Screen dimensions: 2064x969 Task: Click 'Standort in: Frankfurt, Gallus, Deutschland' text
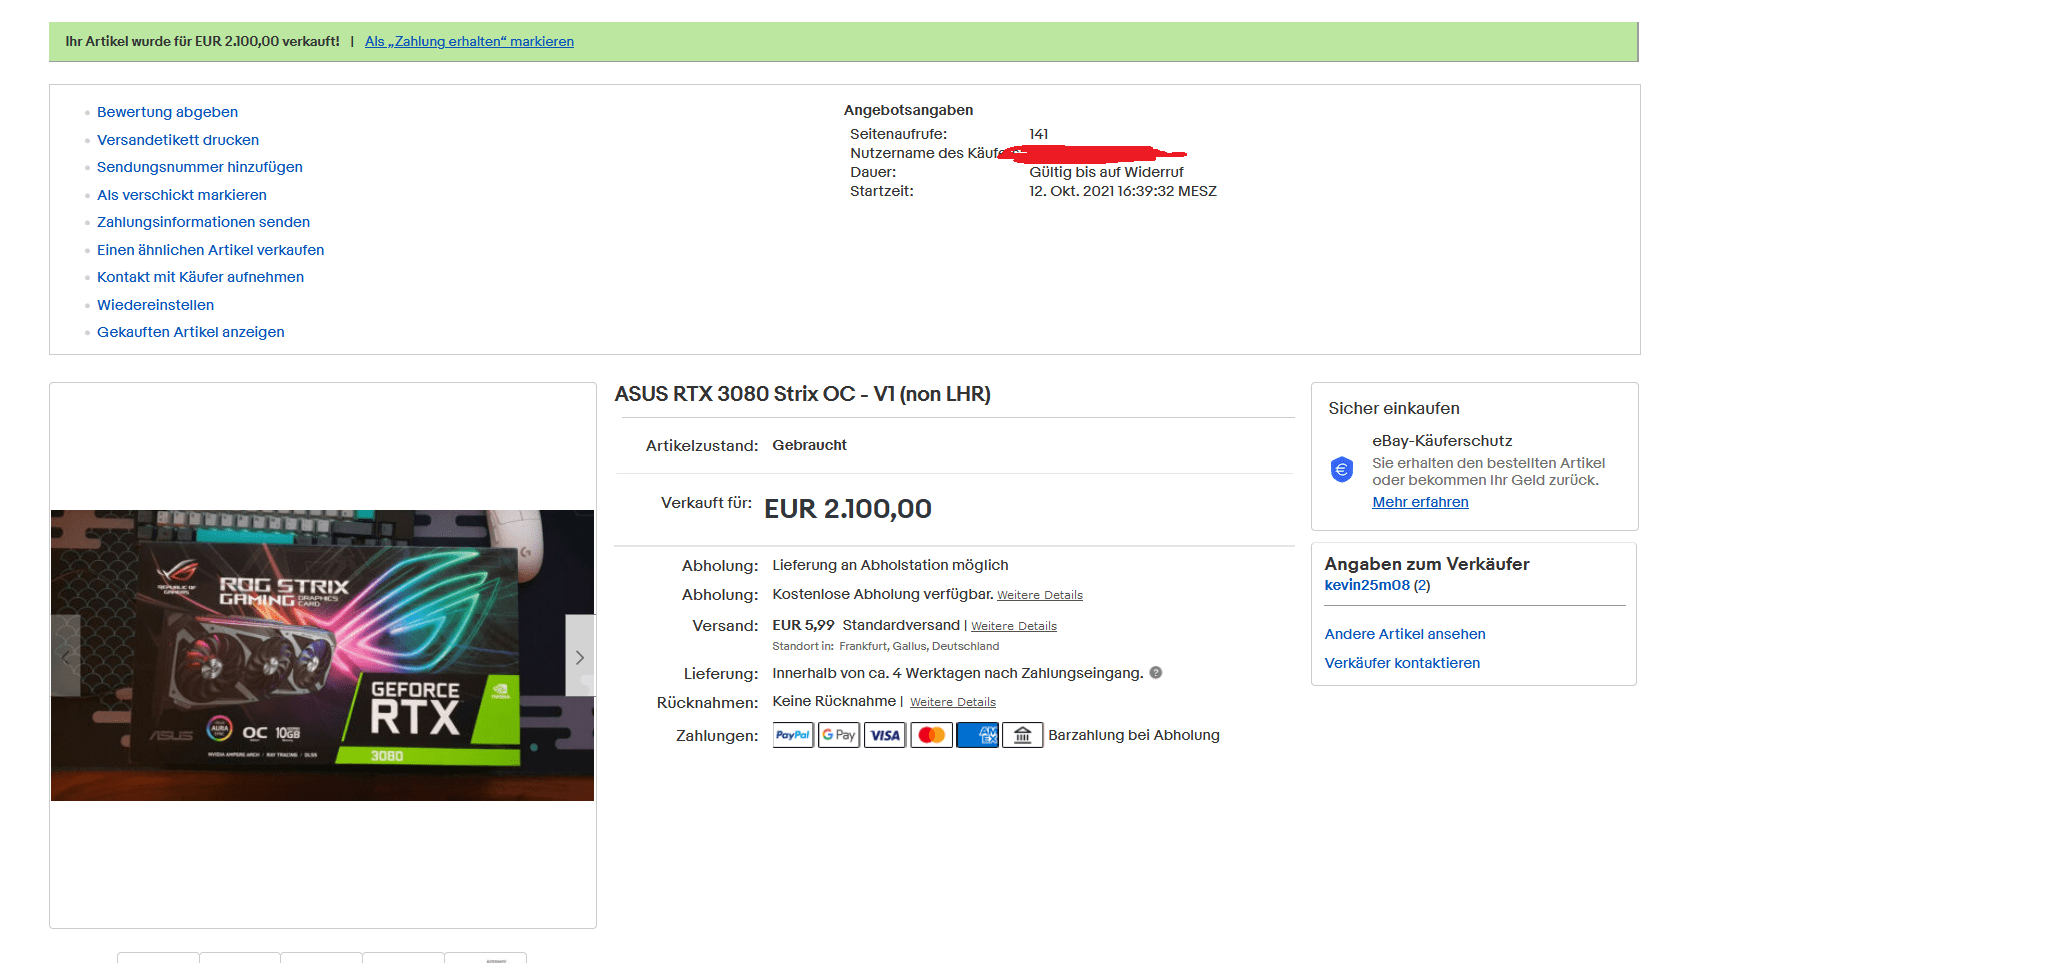[x=886, y=646]
